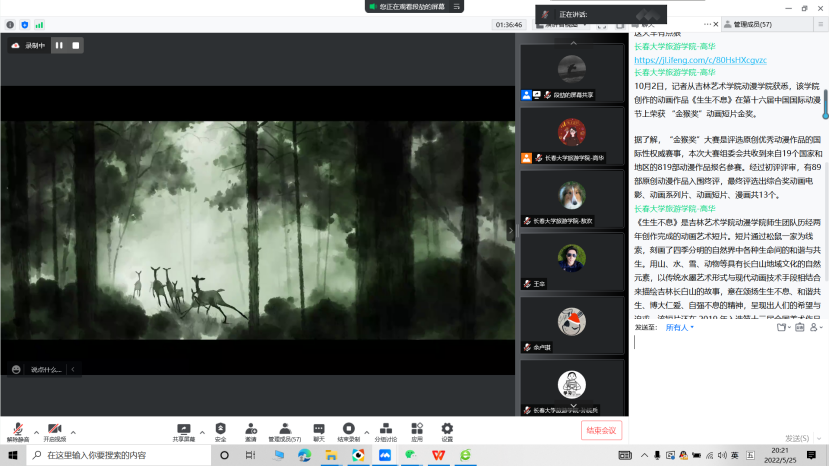Screen dimensions: 829x466
Task: Open sharing banner menu icon at top
Action: coord(457,6)
